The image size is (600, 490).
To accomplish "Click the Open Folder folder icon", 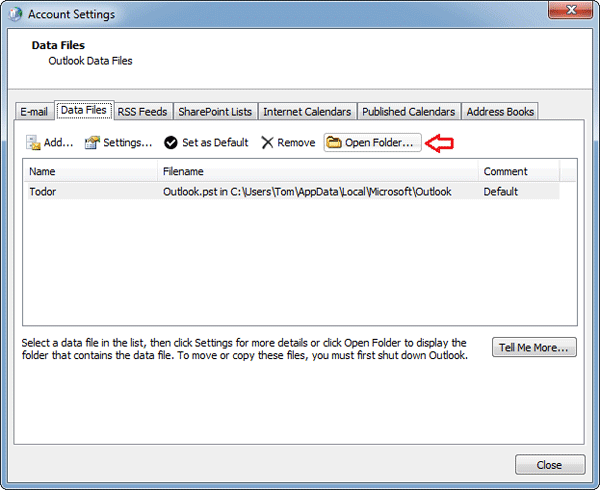I will point(334,142).
